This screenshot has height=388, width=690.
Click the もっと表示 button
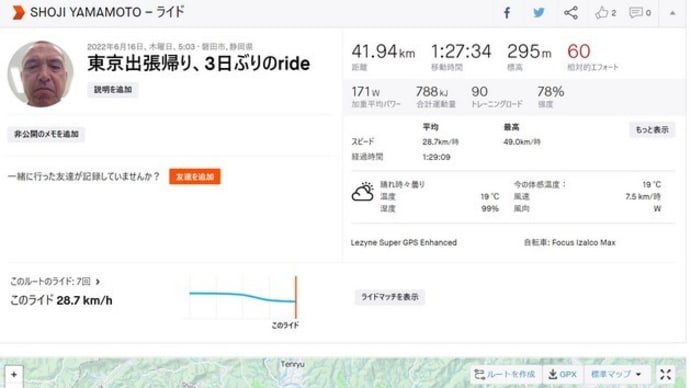point(652,130)
